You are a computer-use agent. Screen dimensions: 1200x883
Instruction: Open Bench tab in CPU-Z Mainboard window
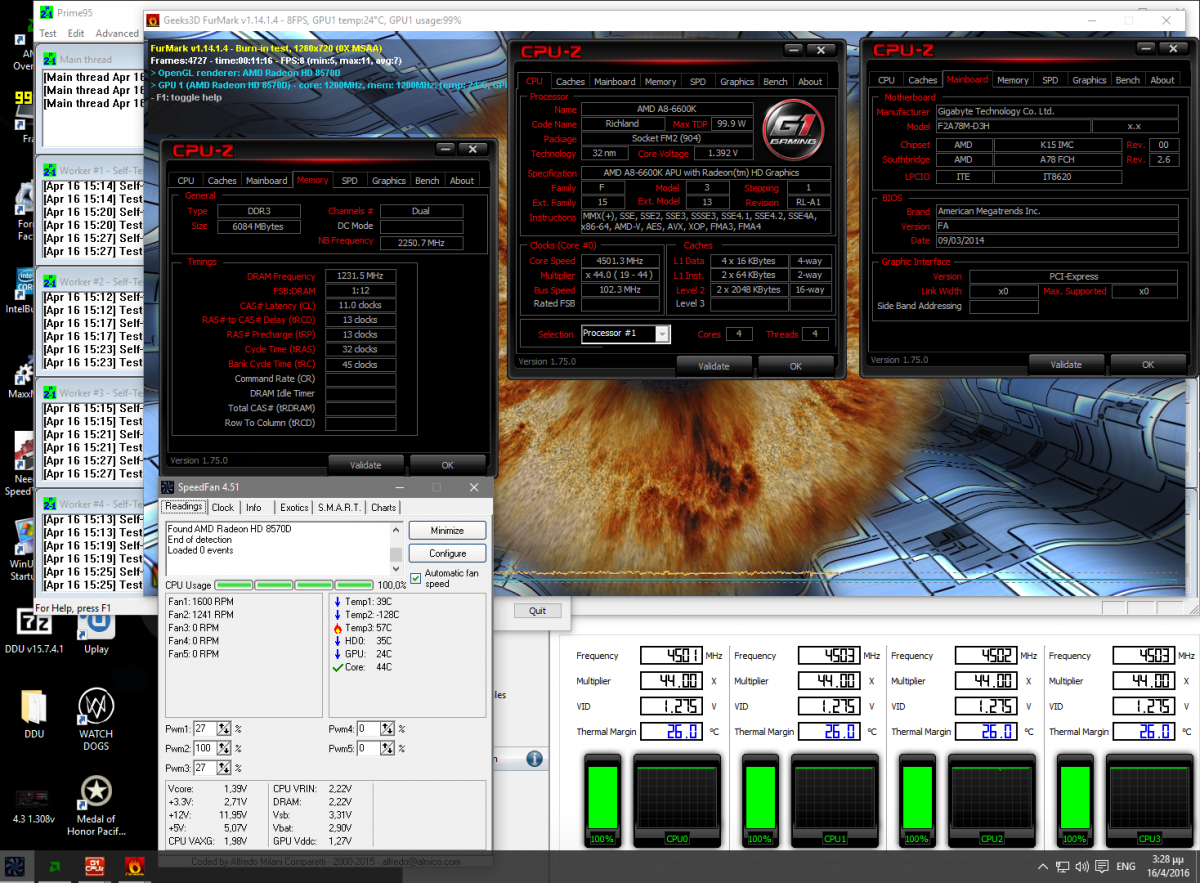tap(1127, 80)
